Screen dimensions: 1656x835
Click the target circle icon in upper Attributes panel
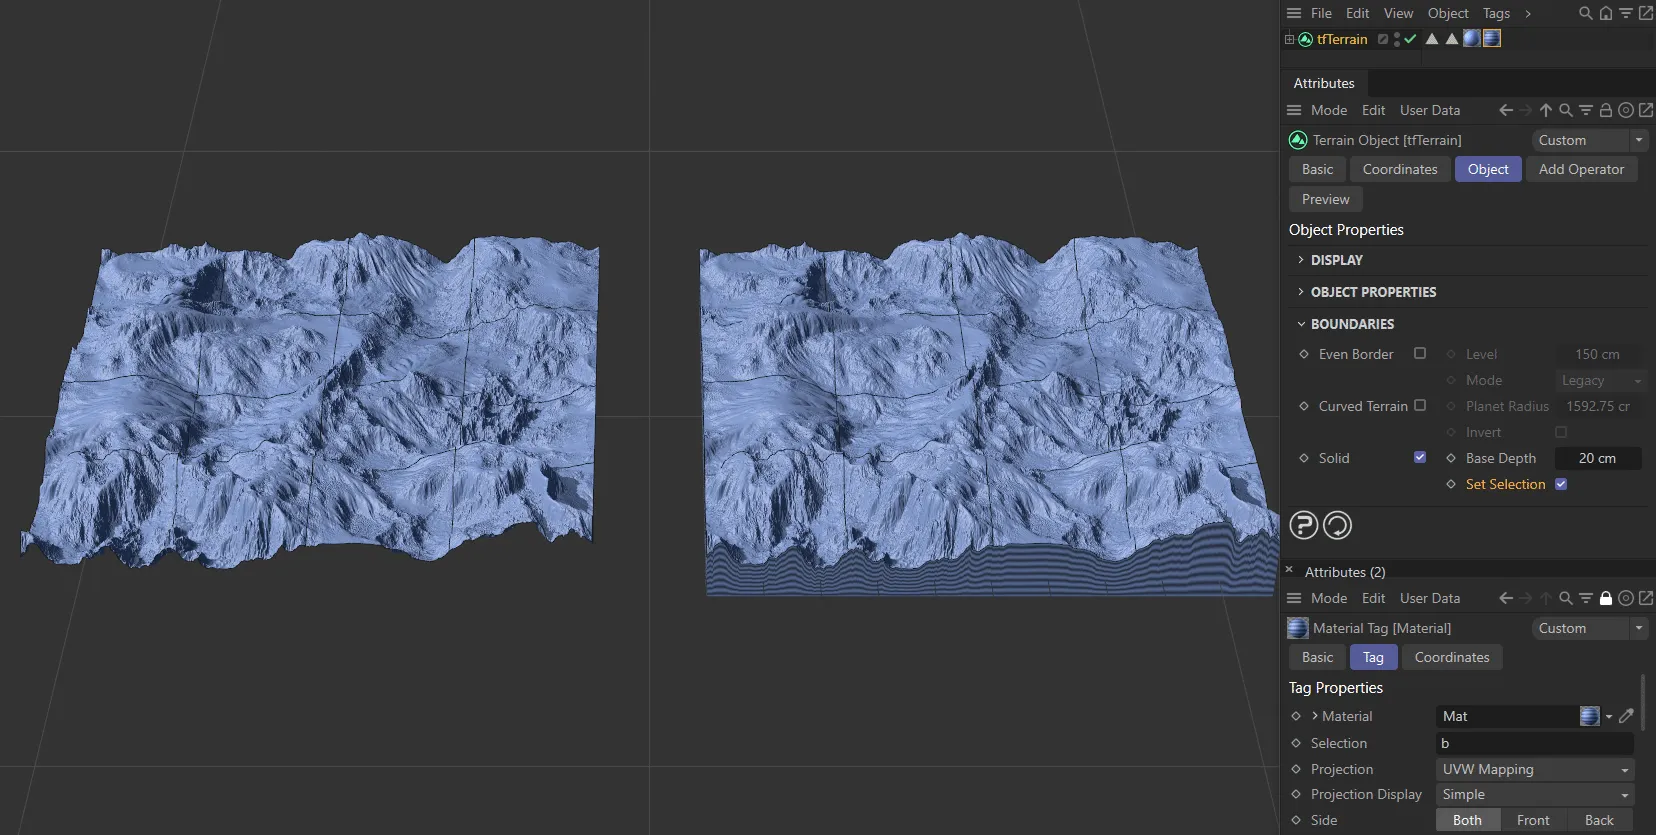1626,110
